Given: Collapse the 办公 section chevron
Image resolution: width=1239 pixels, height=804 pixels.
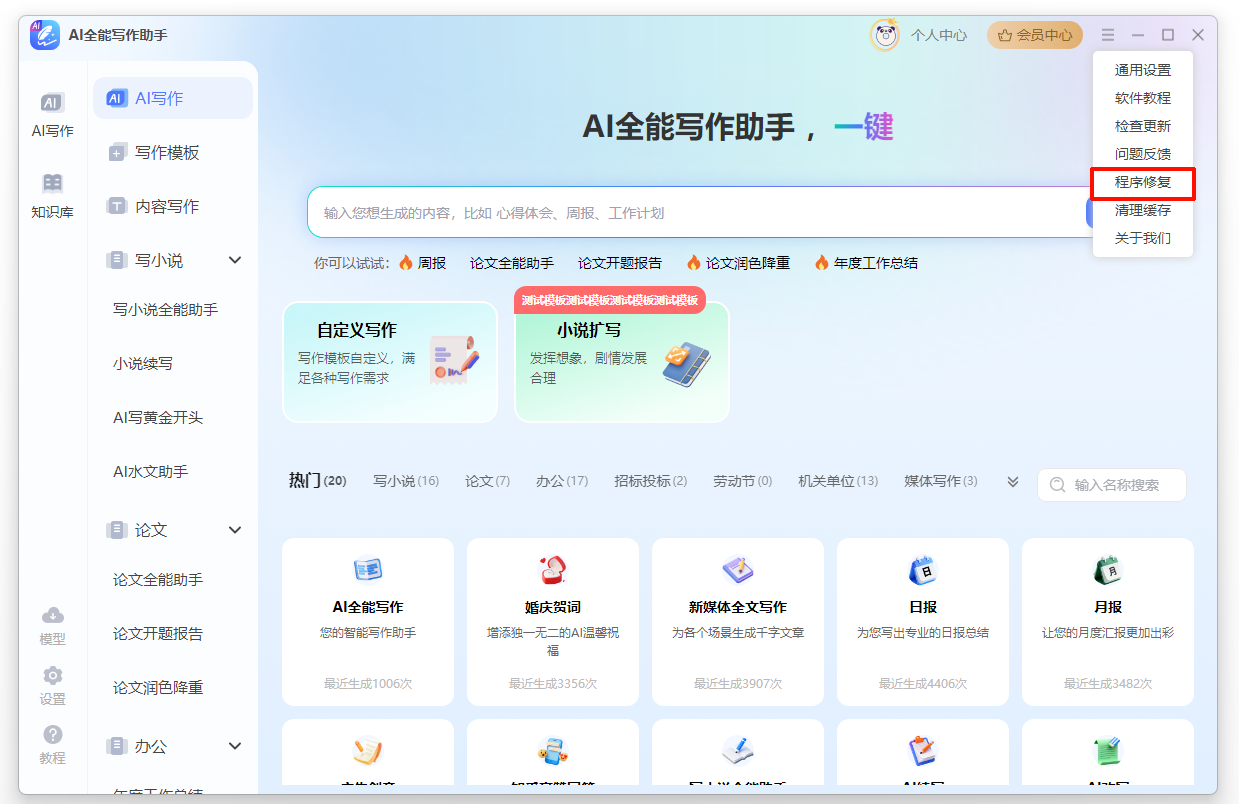Looking at the screenshot, I should pos(235,745).
